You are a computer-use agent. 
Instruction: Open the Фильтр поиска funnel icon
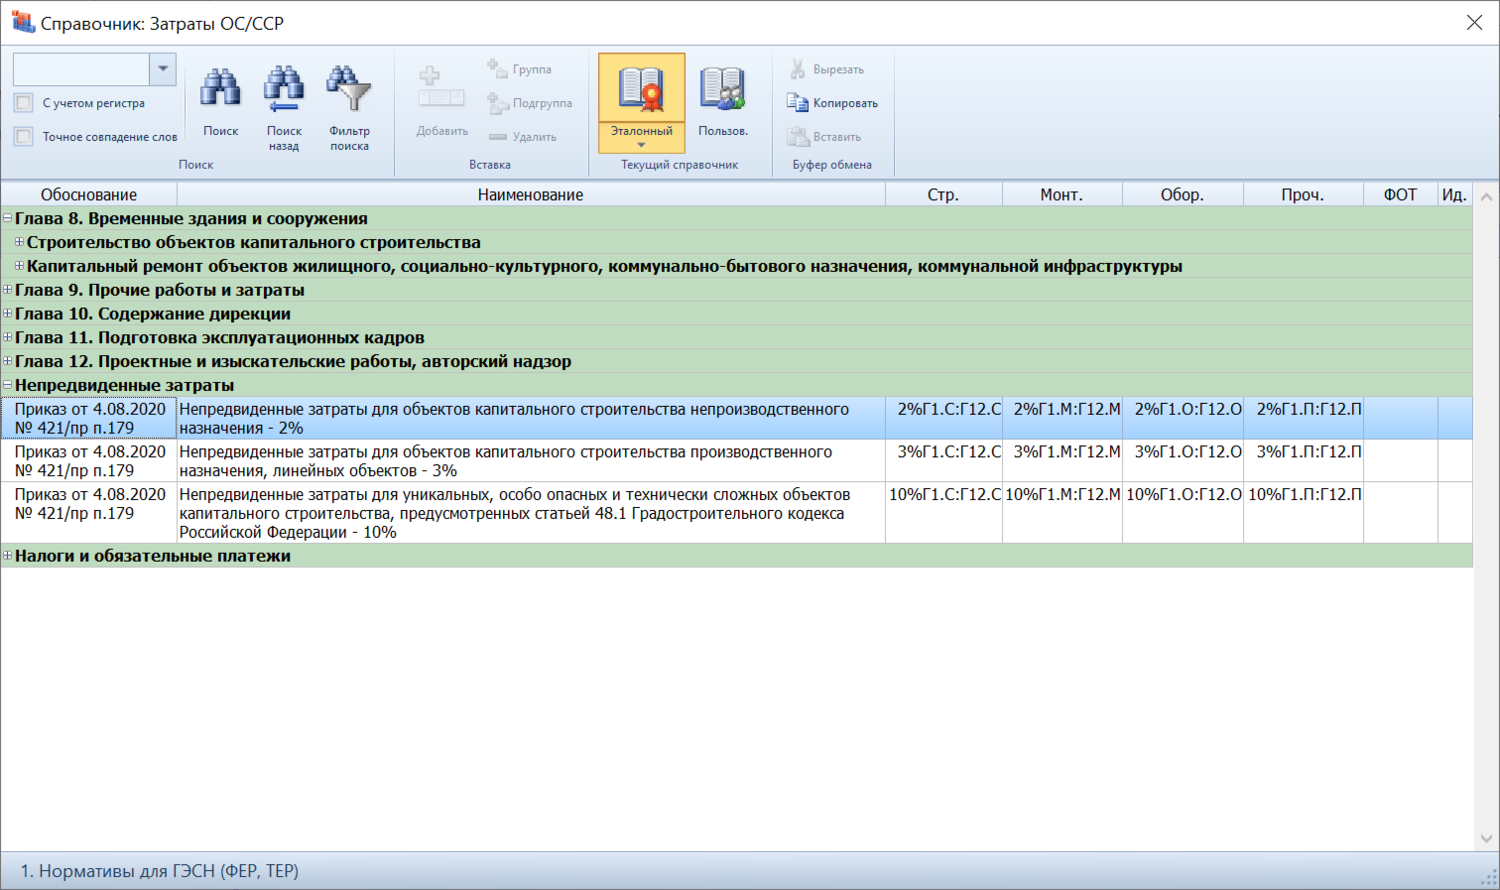click(x=349, y=90)
